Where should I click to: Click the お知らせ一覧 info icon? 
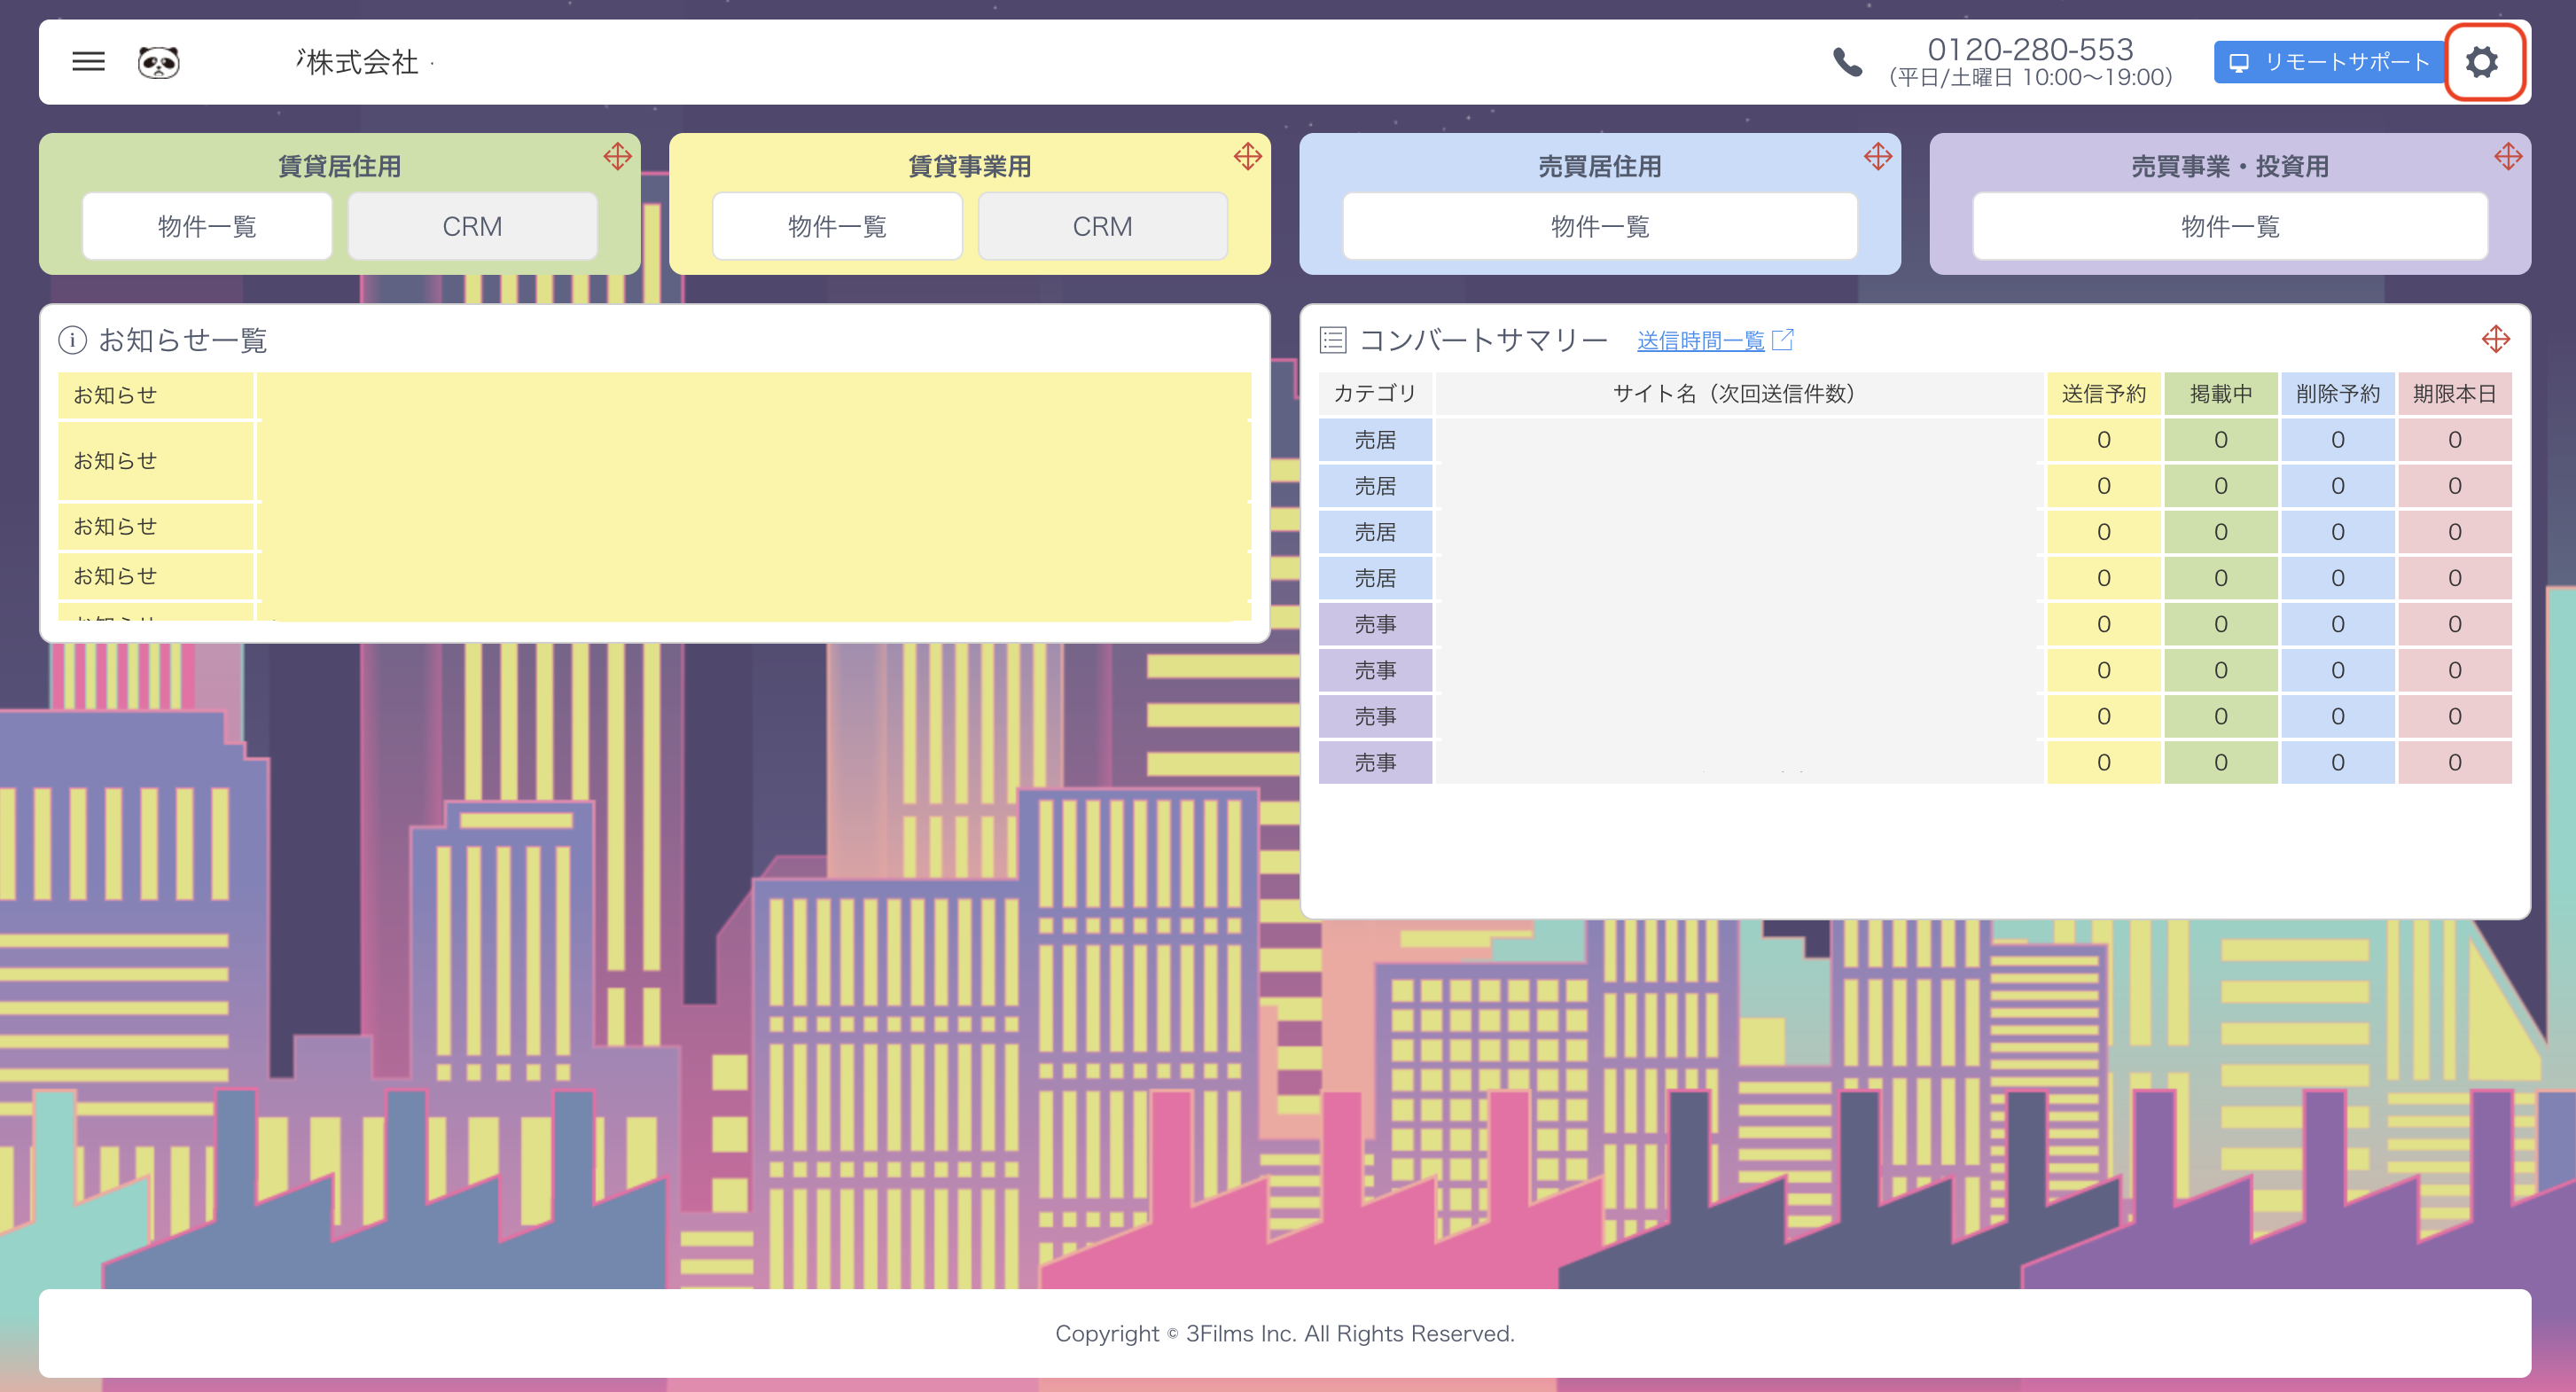72,340
